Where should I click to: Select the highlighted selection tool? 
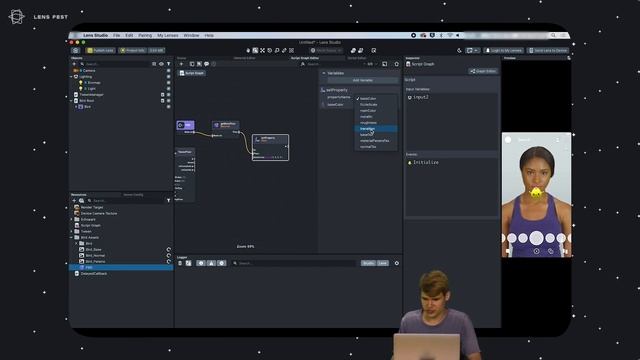255,51
